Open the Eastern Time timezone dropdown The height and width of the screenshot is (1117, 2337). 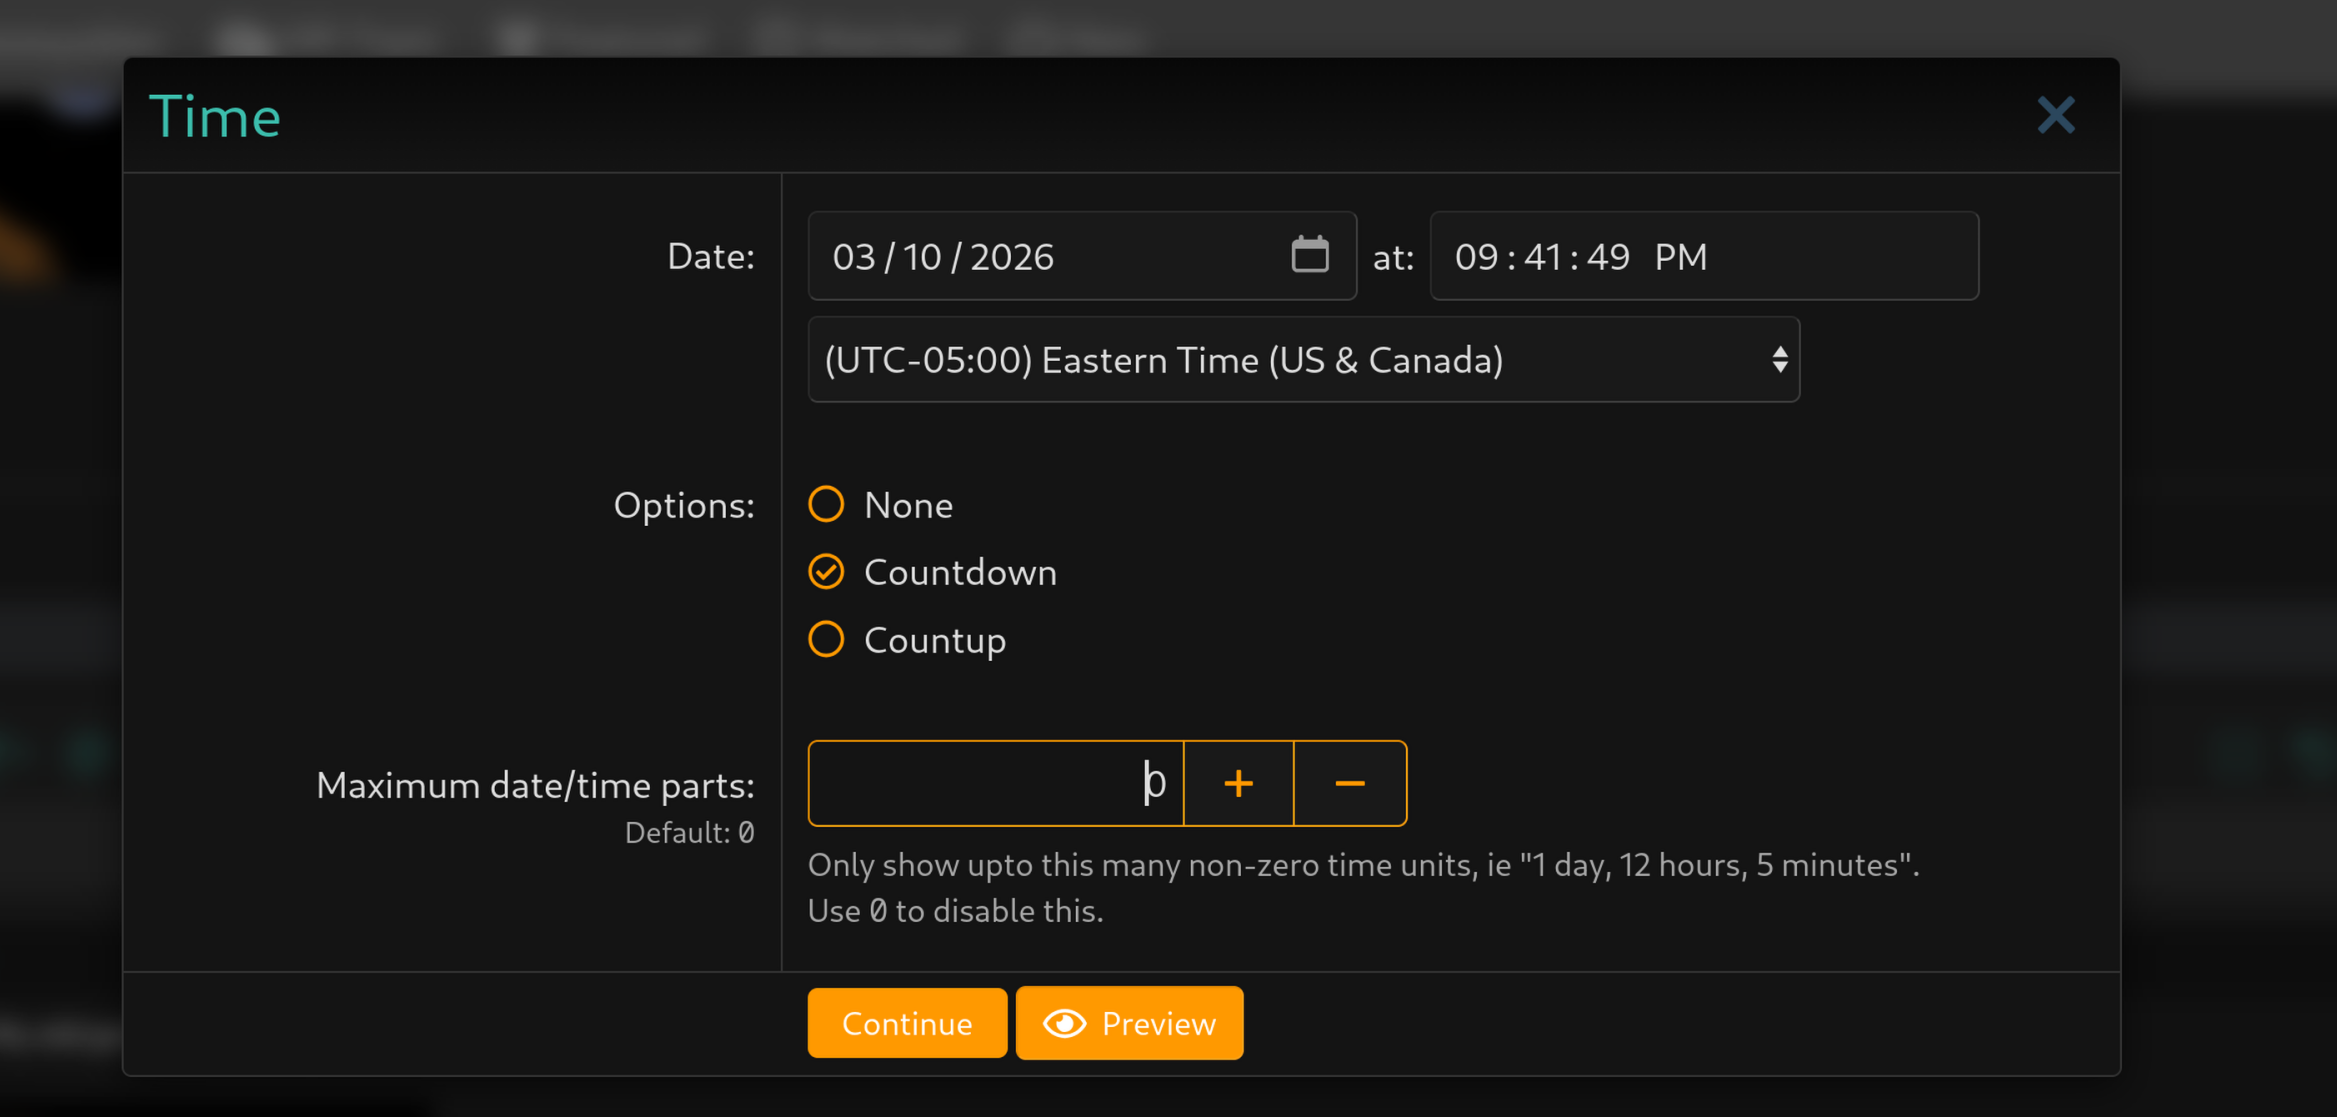[x=1302, y=360]
